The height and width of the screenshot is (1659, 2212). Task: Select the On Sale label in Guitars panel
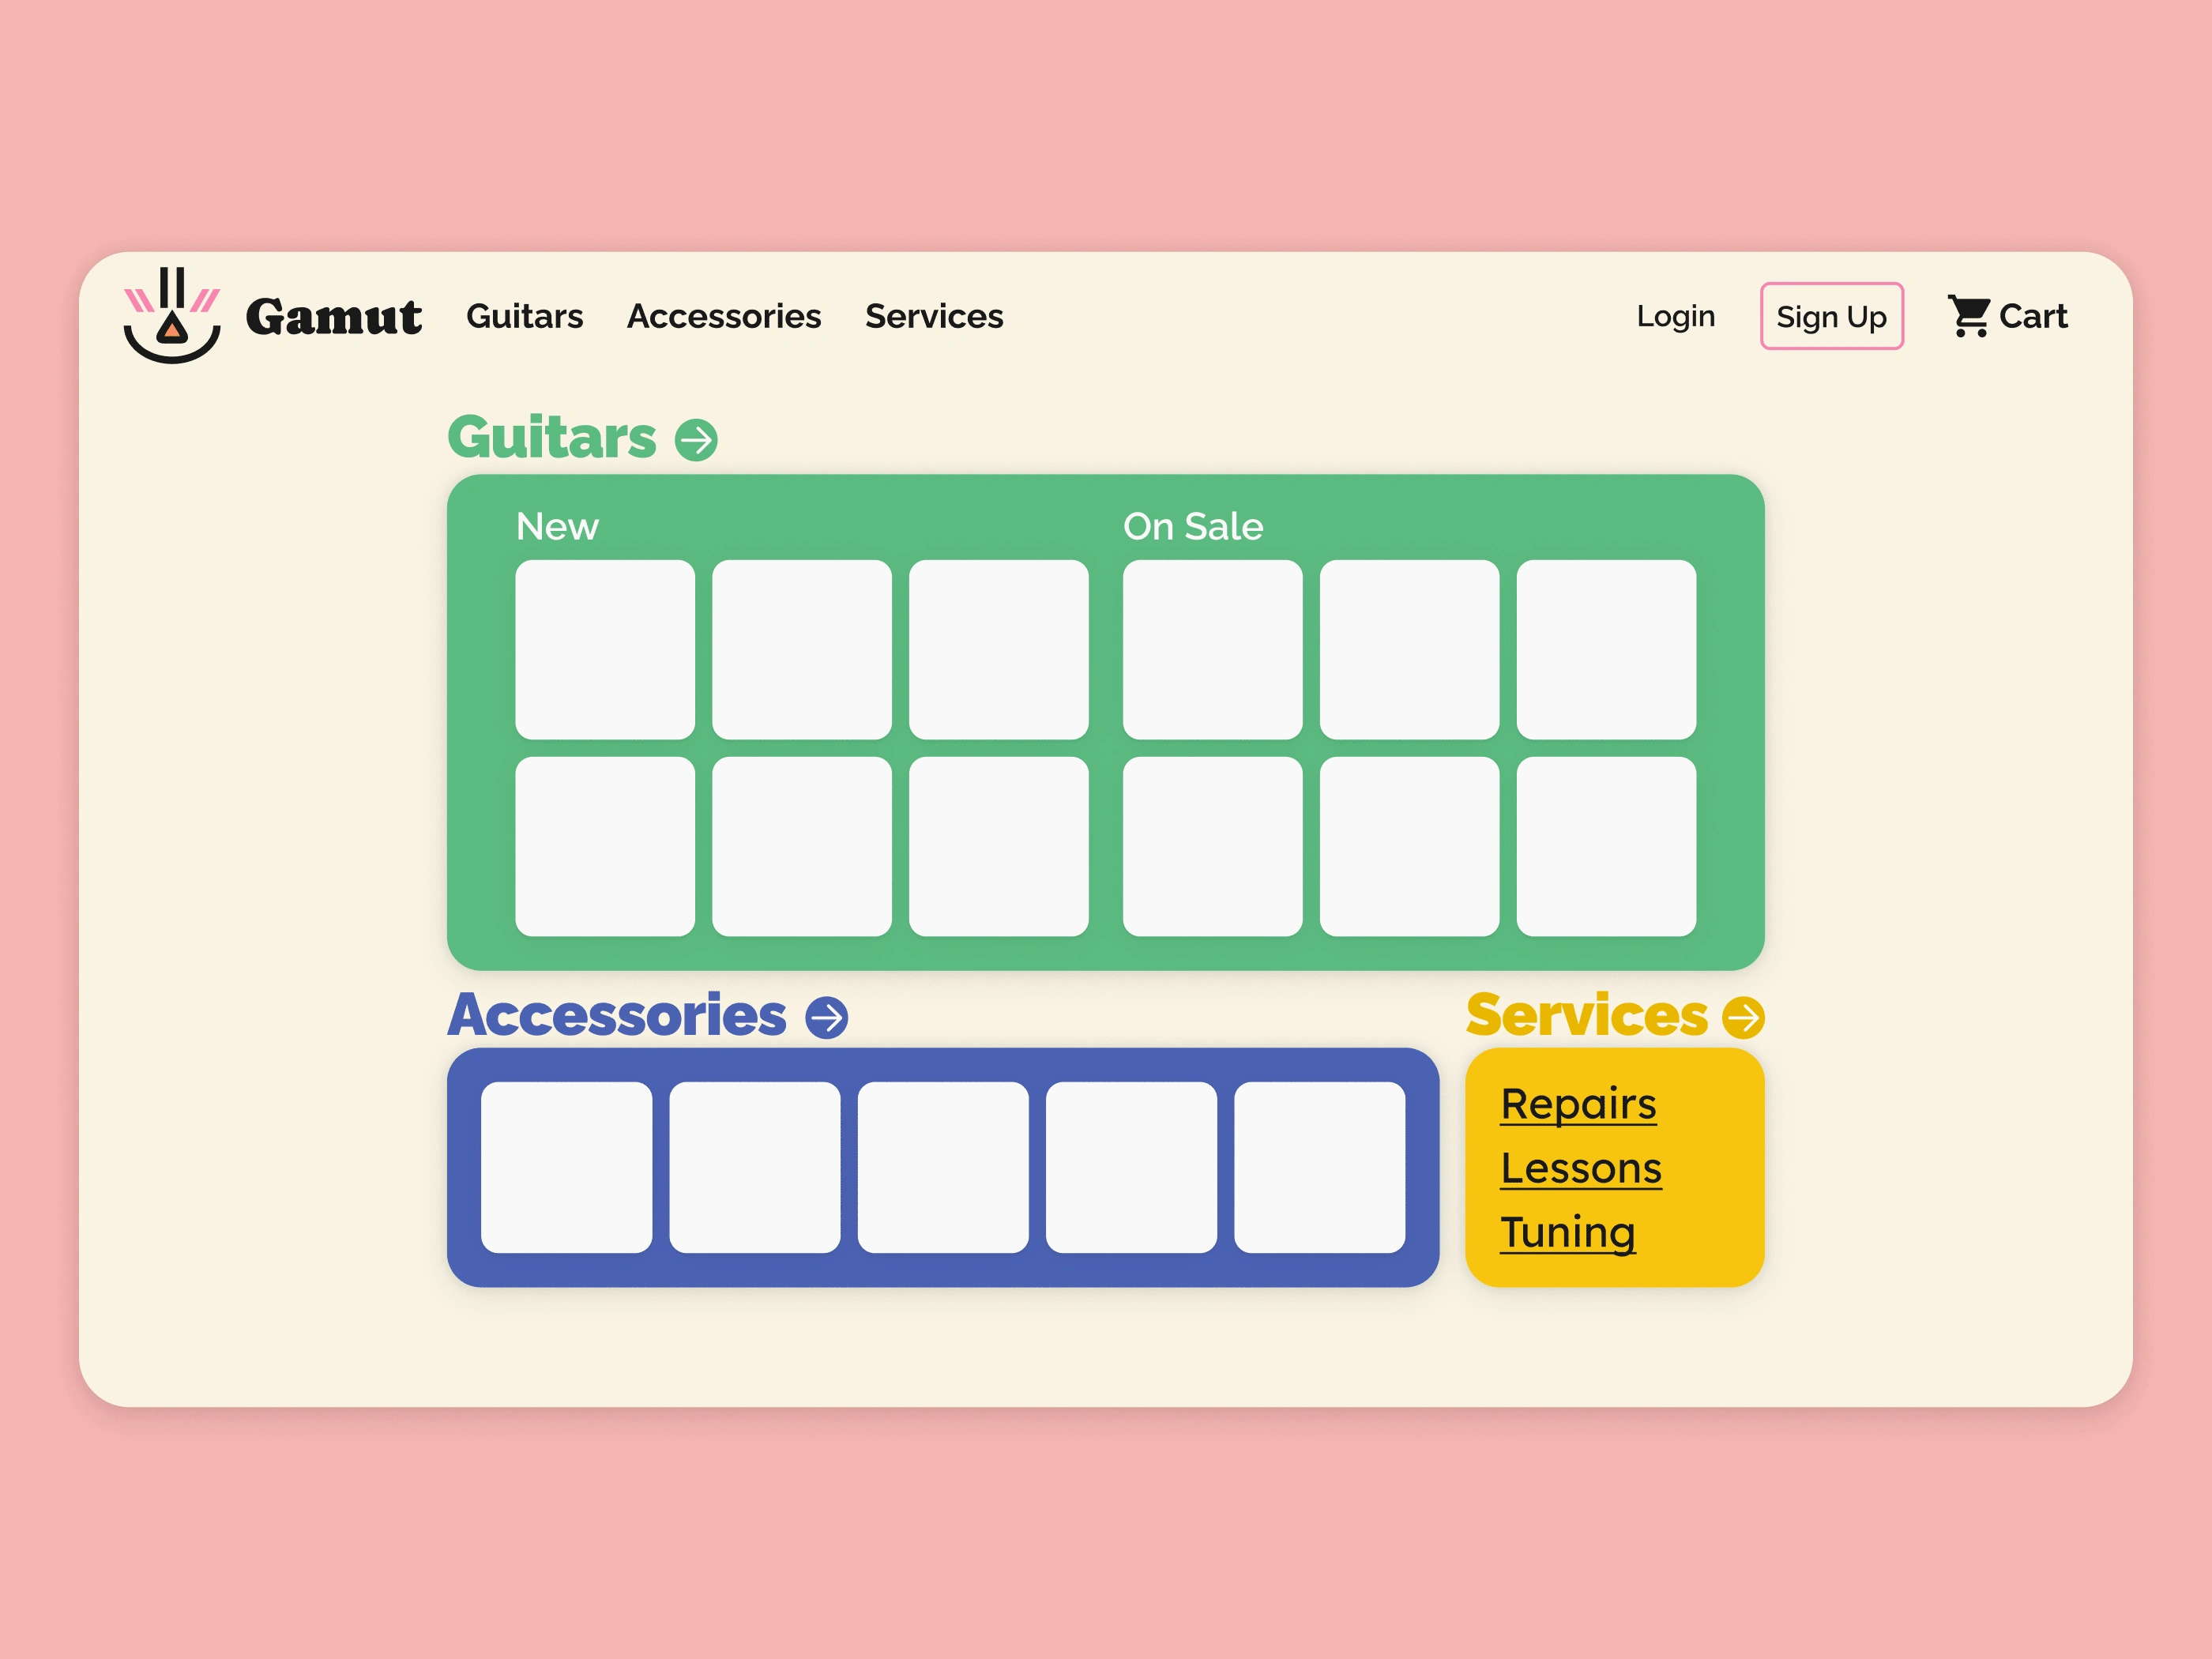click(1193, 526)
